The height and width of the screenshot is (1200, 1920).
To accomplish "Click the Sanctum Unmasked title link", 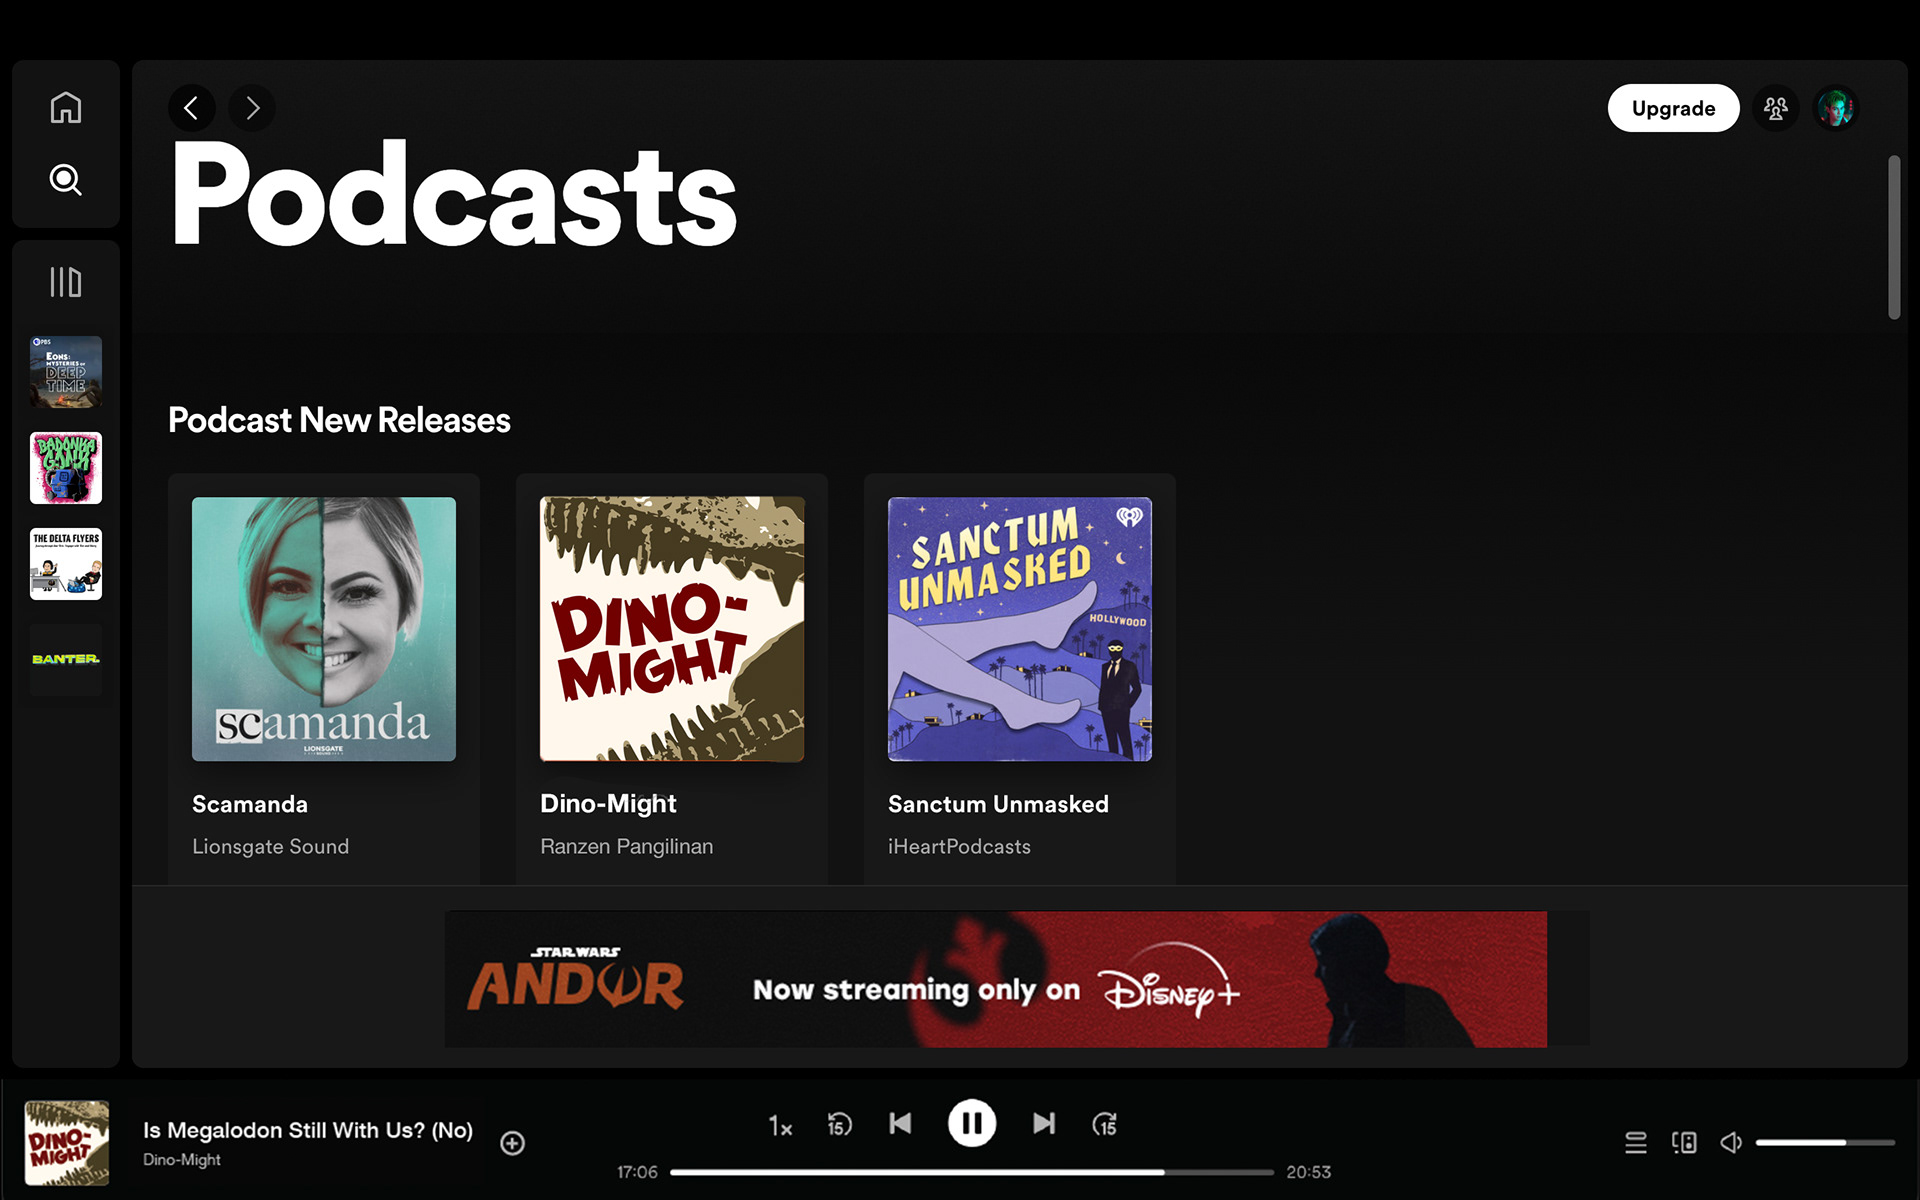I will pos(998,804).
